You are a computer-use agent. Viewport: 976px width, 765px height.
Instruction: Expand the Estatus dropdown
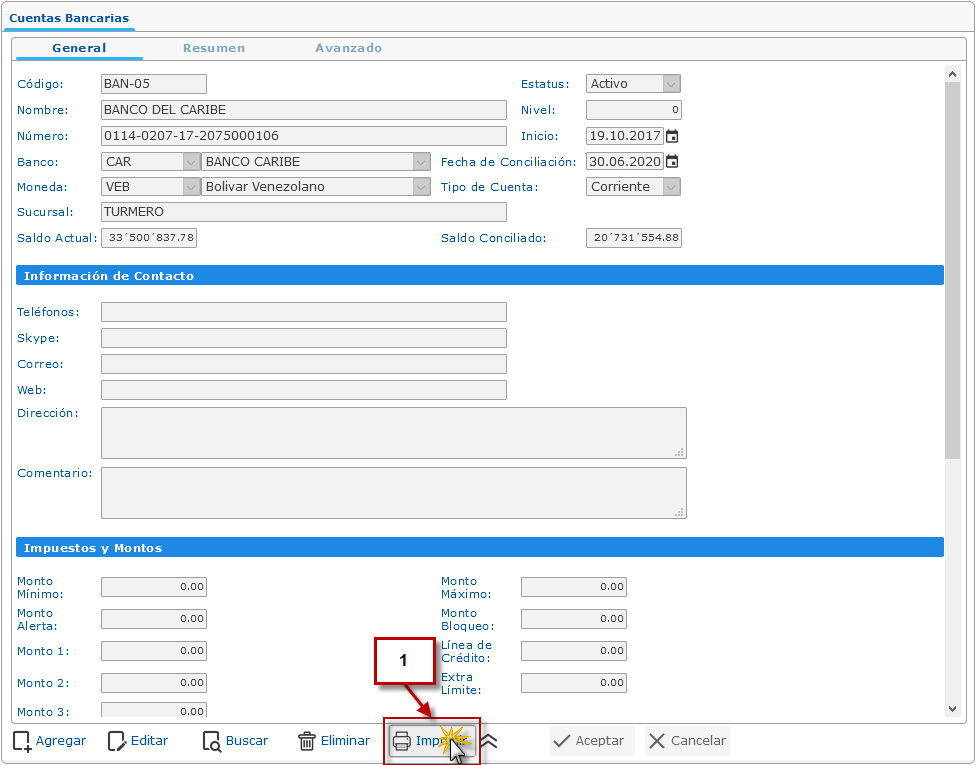tap(671, 84)
